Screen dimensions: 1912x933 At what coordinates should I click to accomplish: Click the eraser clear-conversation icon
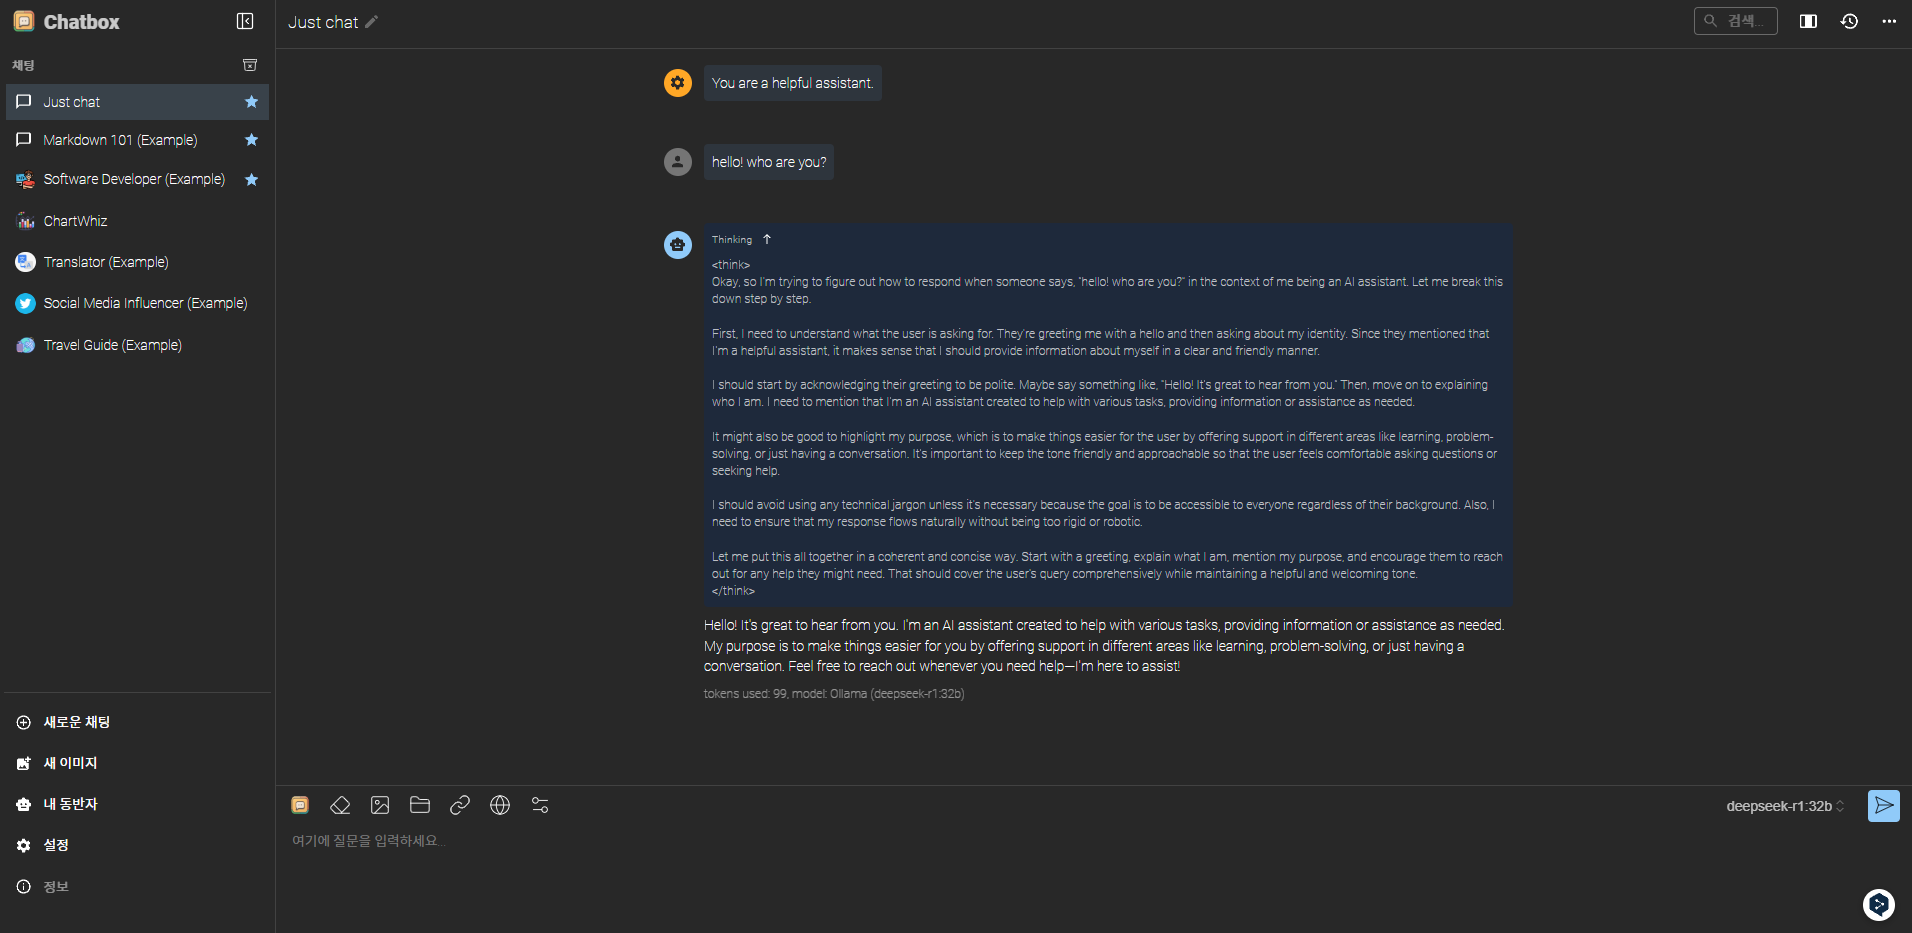(340, 805)
